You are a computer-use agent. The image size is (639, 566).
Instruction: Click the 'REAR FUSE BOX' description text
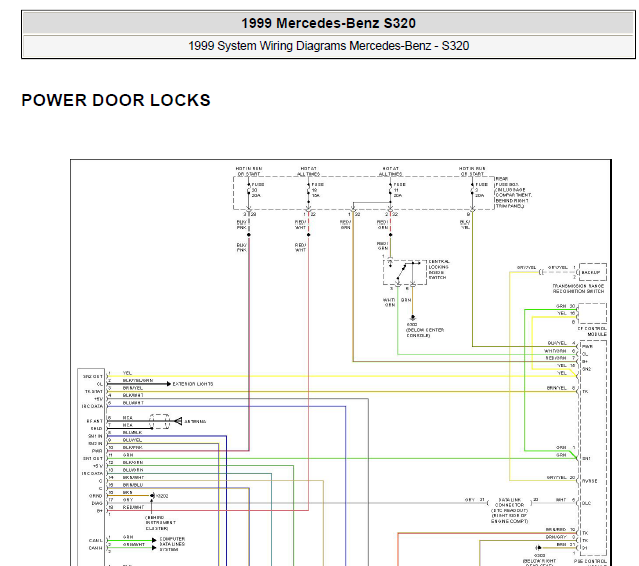(513, 192)
